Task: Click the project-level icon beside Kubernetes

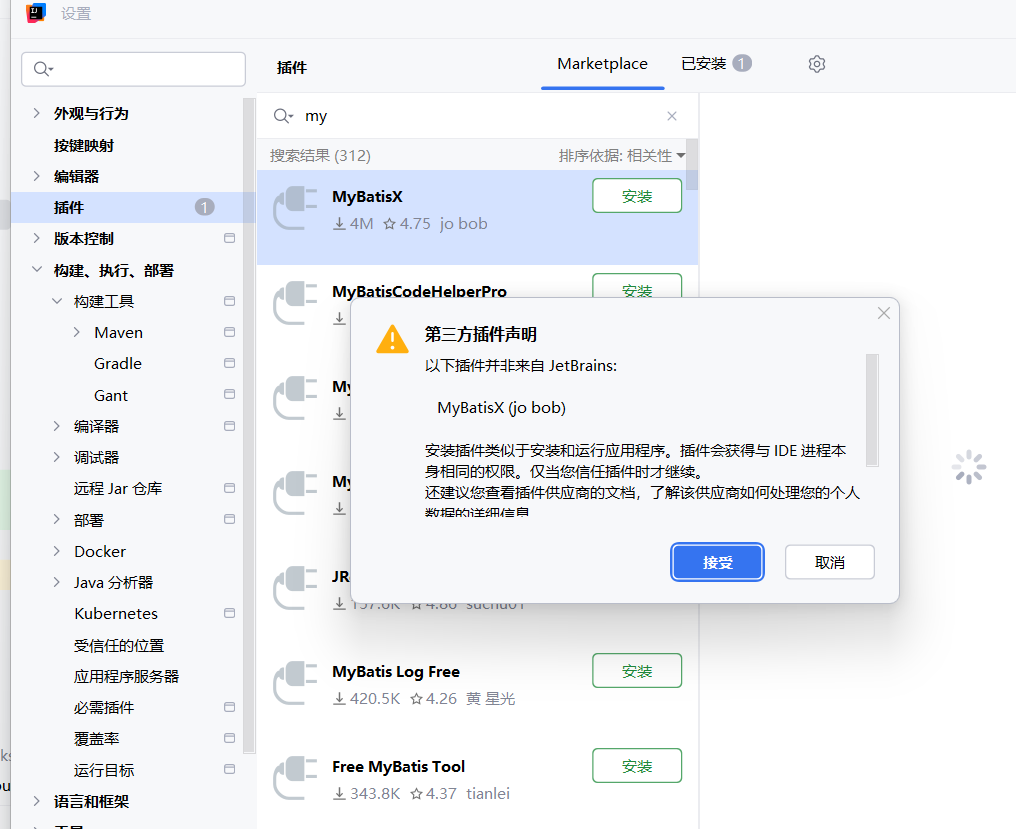Action: (229, 613)
